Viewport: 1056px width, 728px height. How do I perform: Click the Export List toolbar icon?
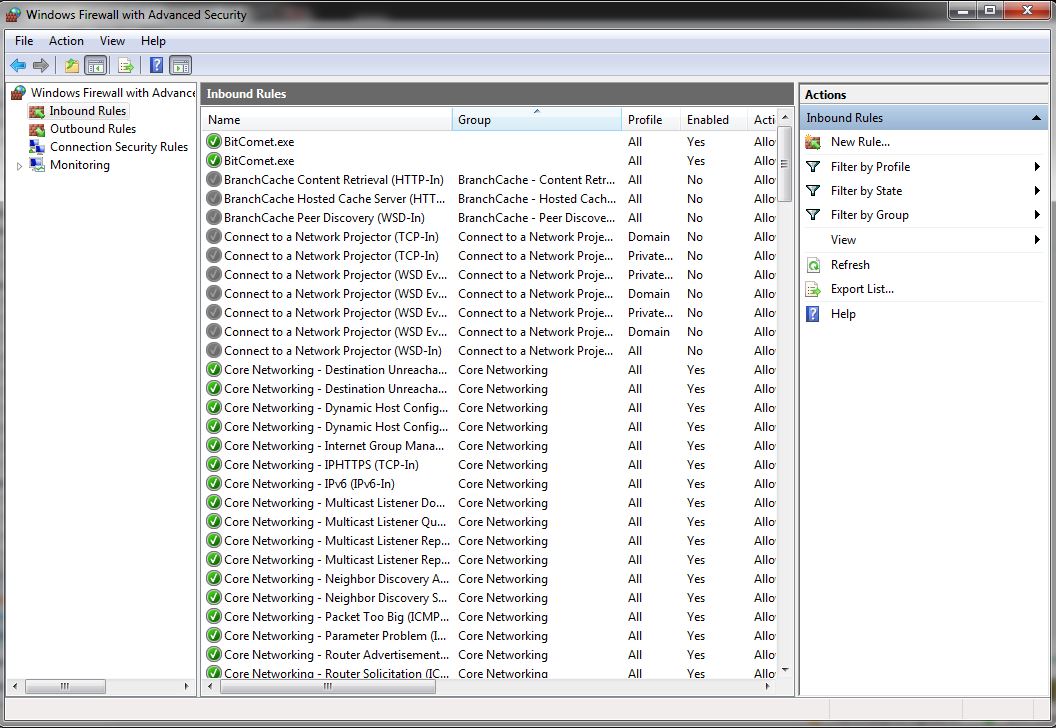[x=126, y=65]
